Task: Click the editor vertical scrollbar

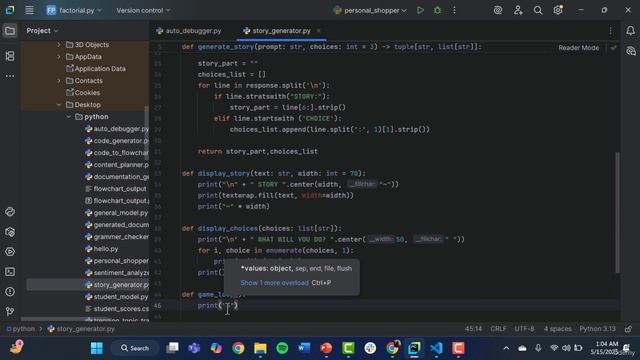Action: 617,212
